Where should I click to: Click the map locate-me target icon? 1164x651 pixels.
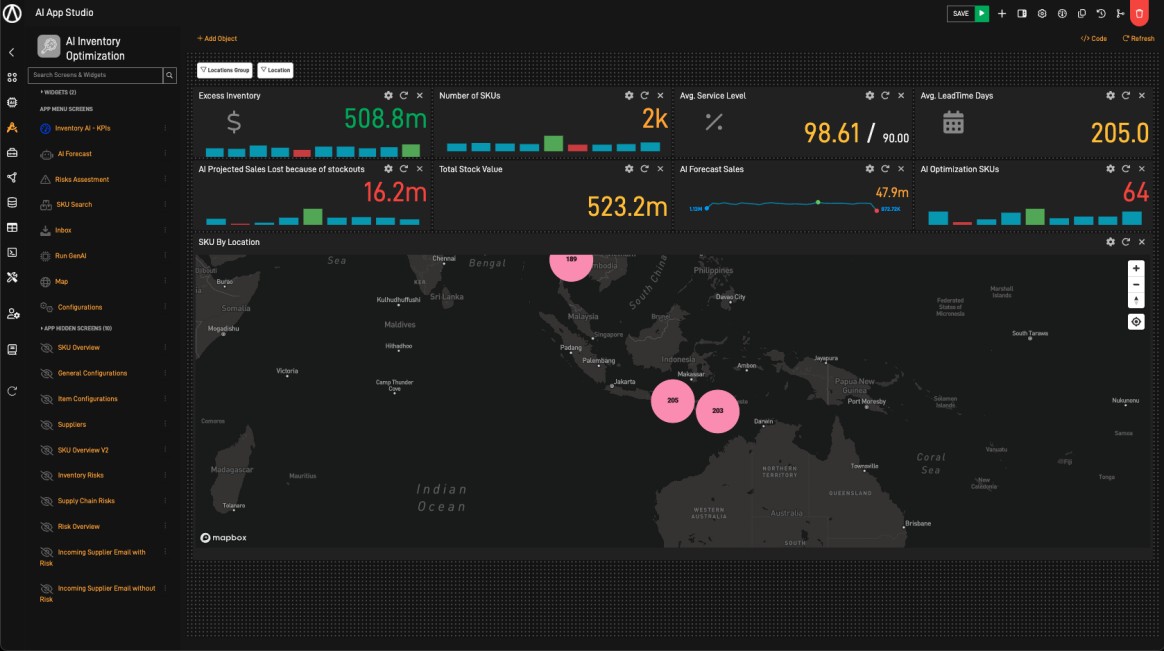click(1136, 322)
